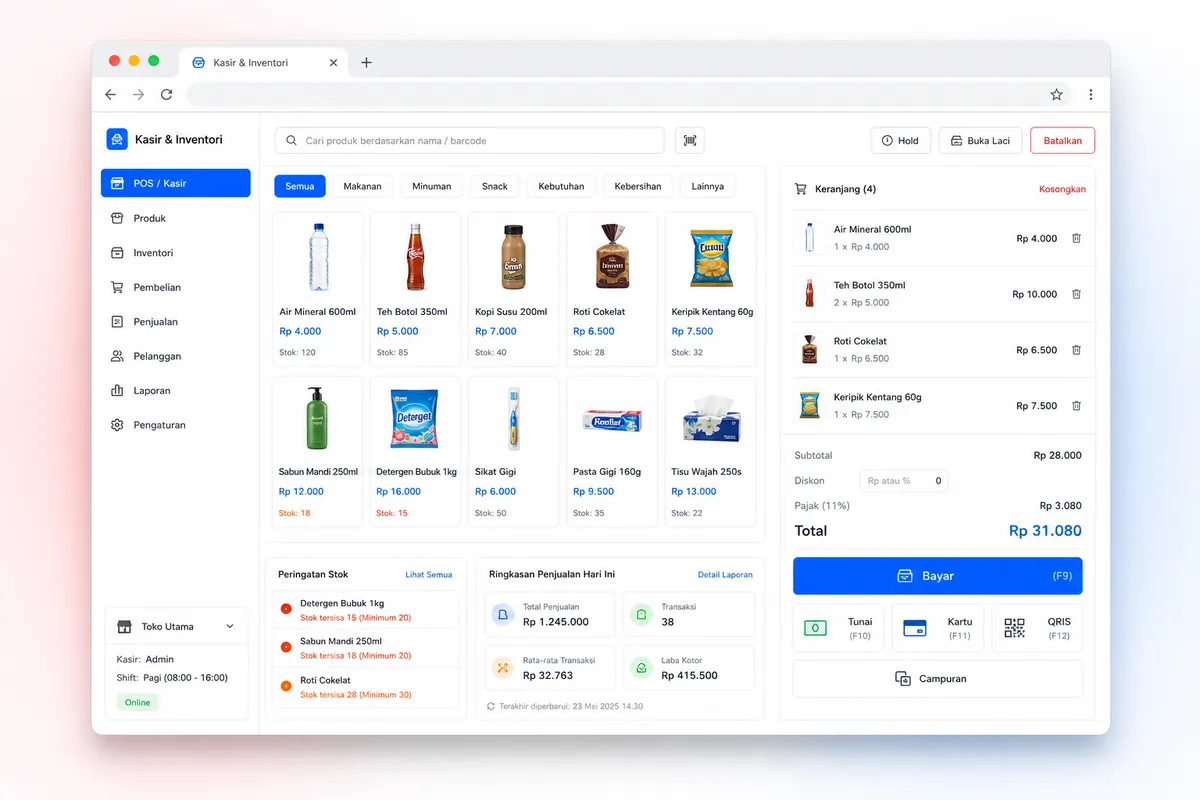This screenshot has height=800, width=1200.
Task: Choose QRIS payment method
Action: coord(1037,628)
